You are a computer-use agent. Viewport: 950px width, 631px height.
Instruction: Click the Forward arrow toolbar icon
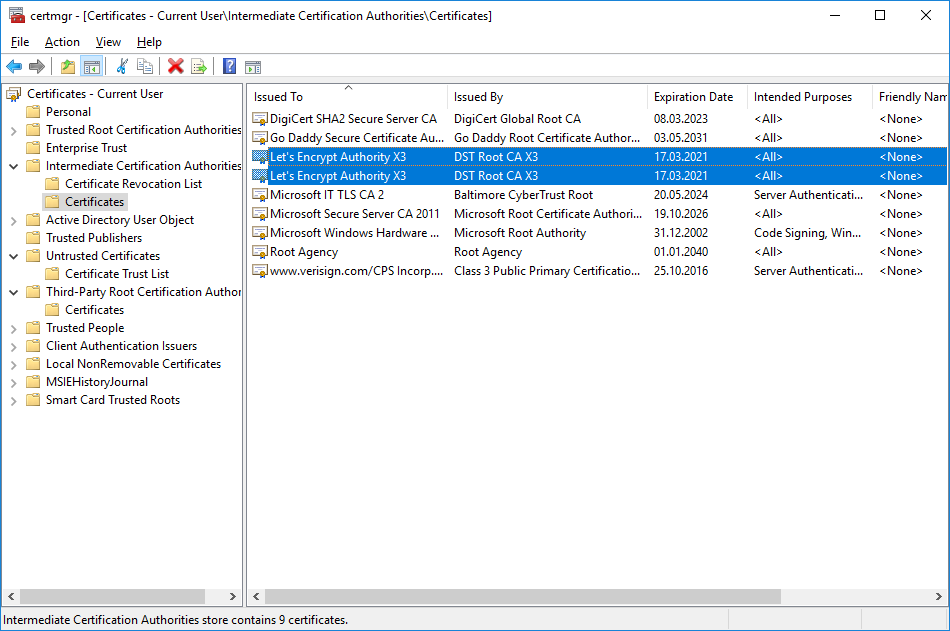(37, 67)
